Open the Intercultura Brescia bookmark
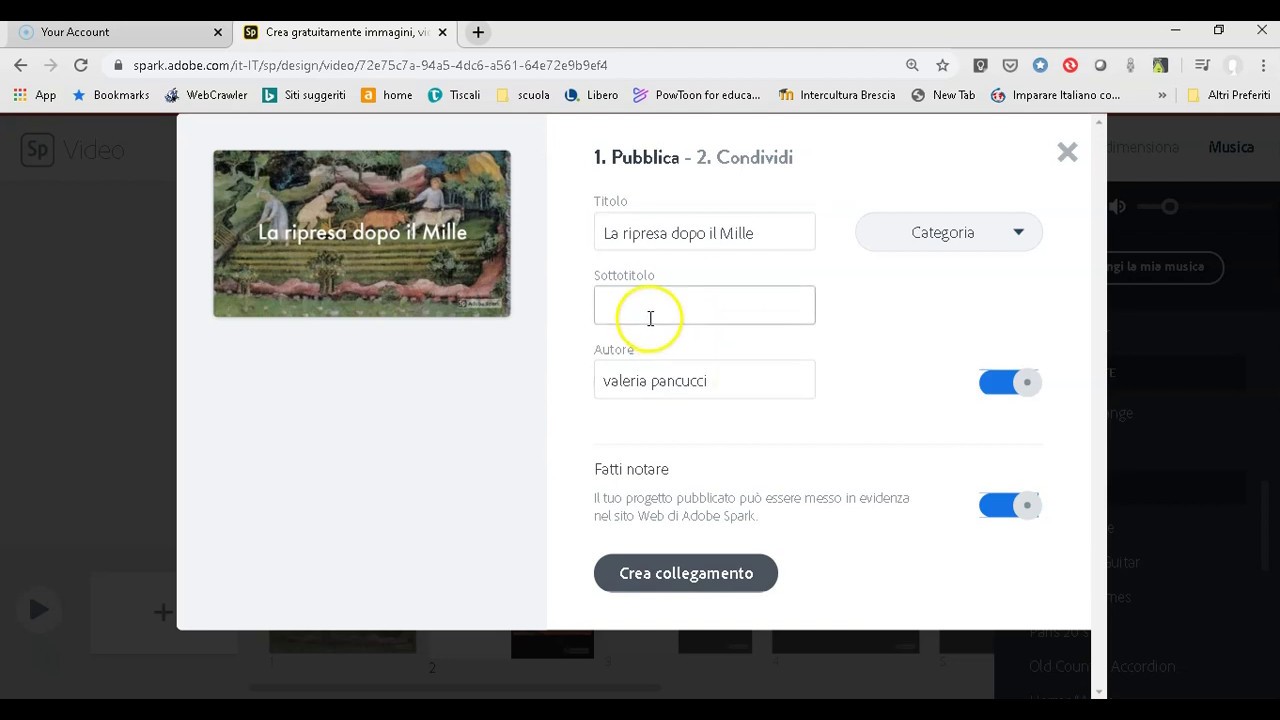Viewport: 1280px width, 720px height. point(837,95)
